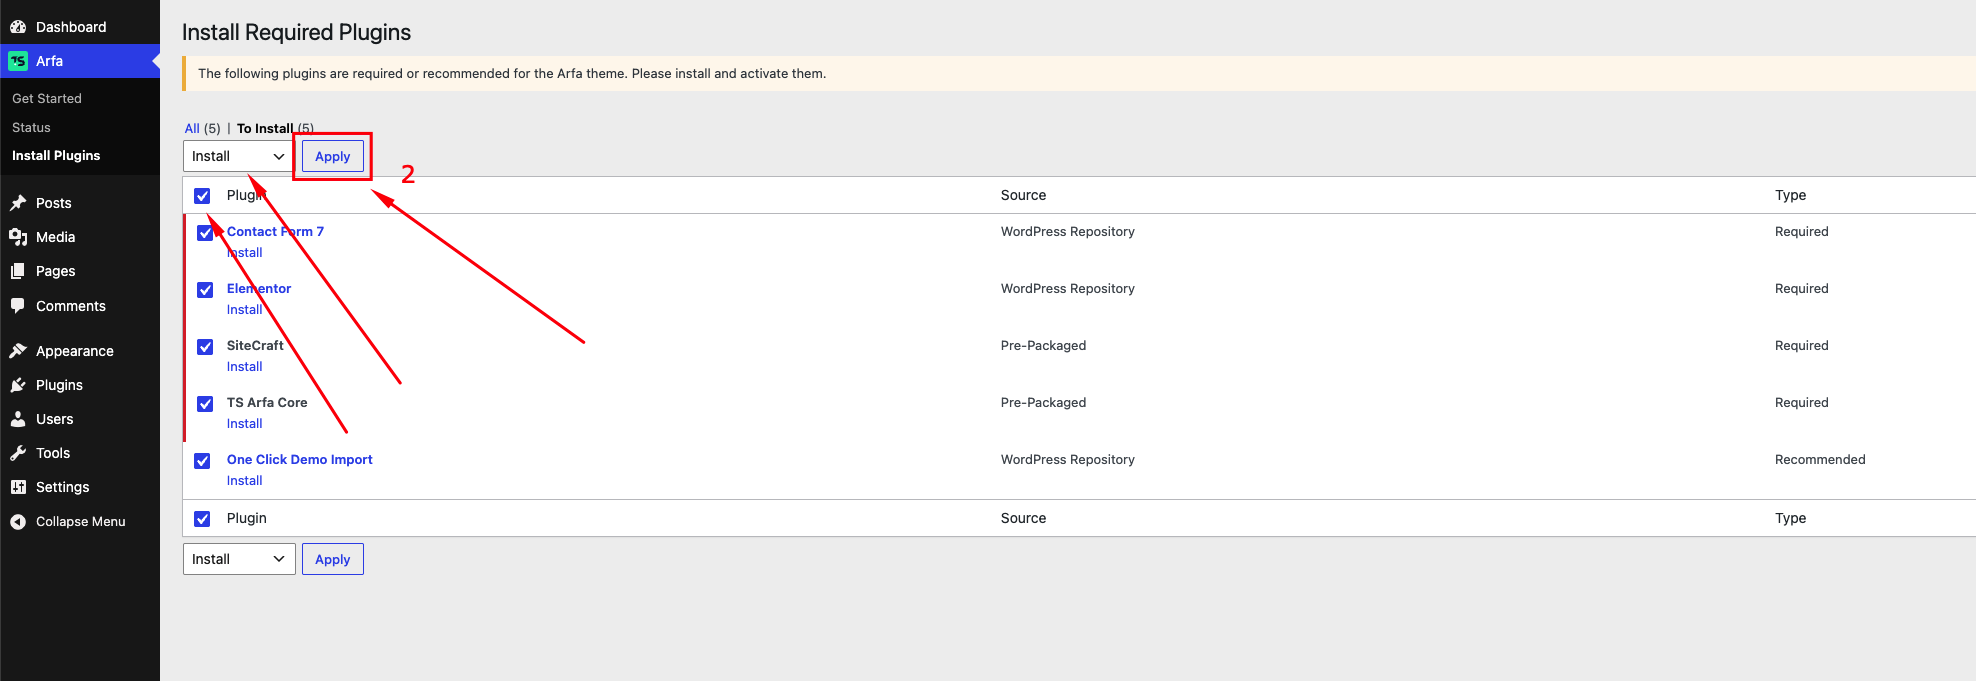Click the Settings sliders icon
This screenshot has height=681, width=1976.
tap(18, 487)
